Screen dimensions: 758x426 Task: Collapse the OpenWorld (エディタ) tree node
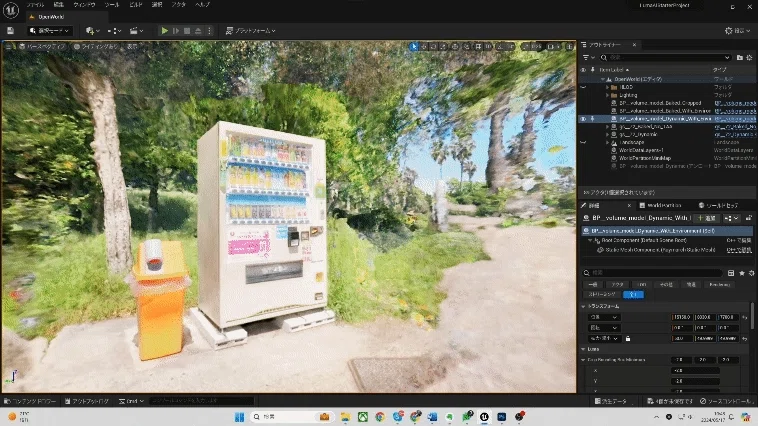[x=603, y=79]
